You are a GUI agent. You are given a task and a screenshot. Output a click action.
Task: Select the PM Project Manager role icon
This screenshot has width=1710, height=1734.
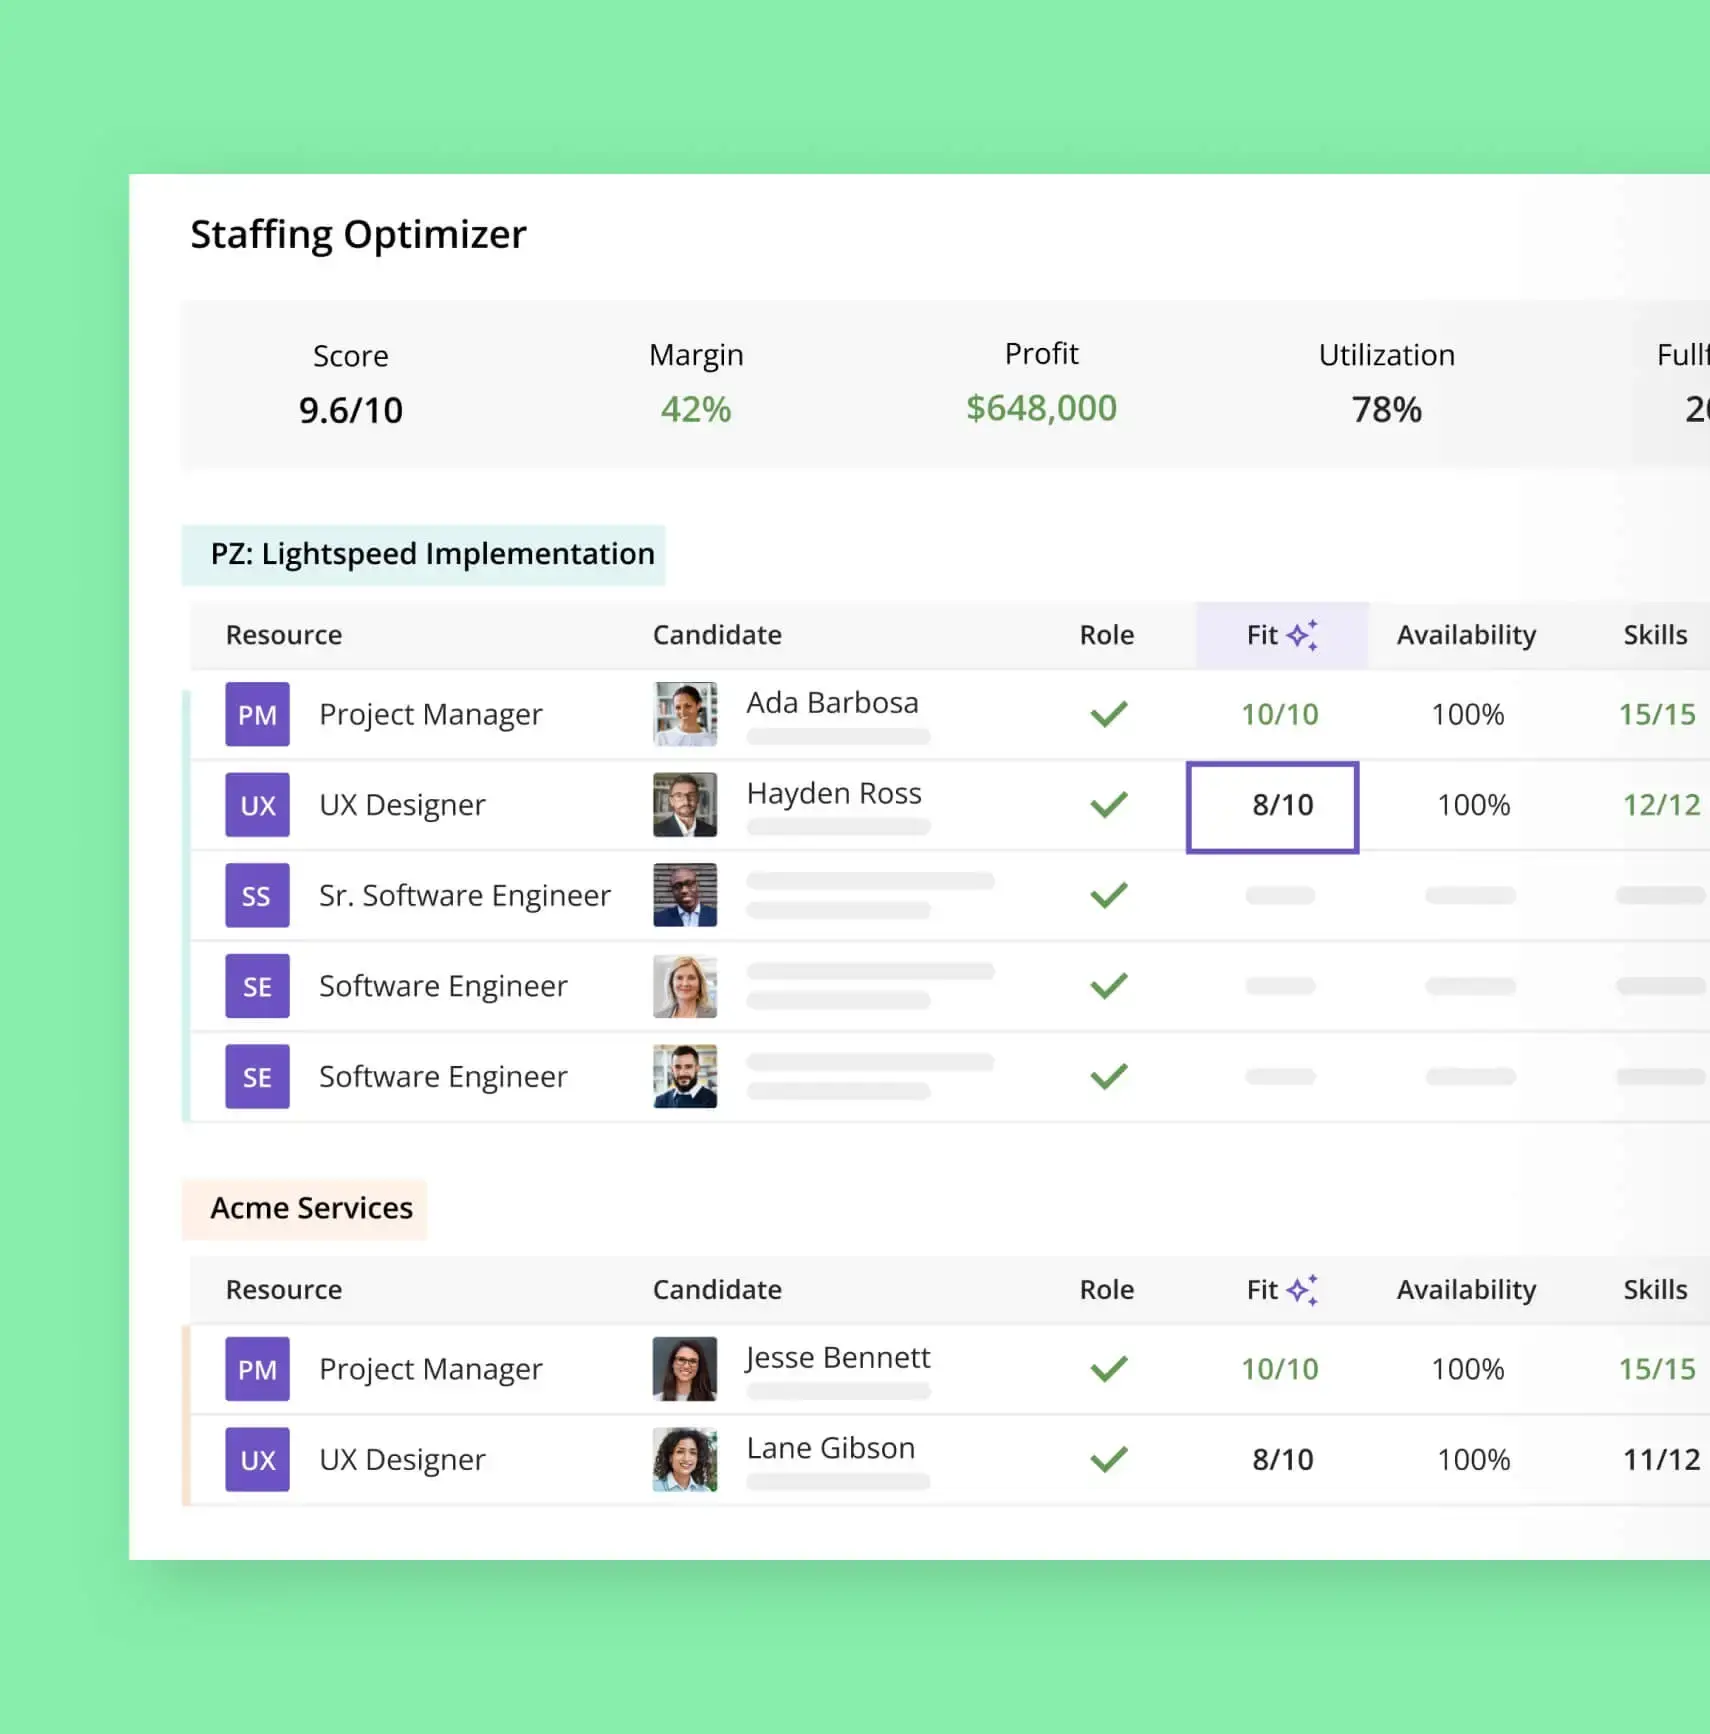pos(257,714)
